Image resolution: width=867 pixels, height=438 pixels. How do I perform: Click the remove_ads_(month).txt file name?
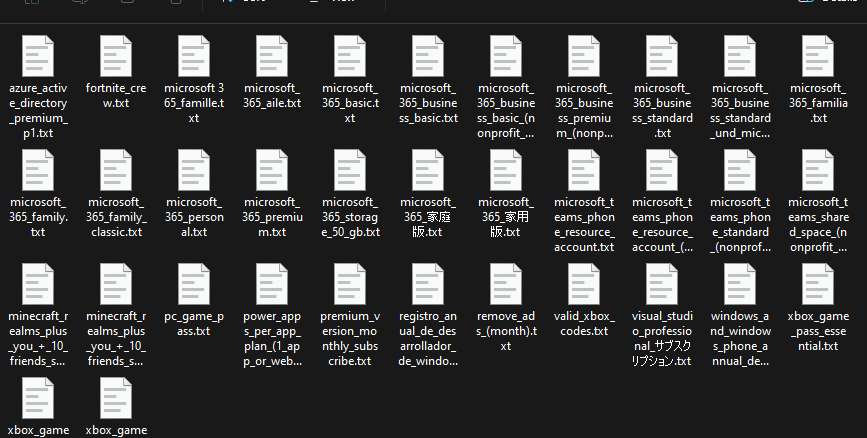pyautogui.click(x=506, y=331)
